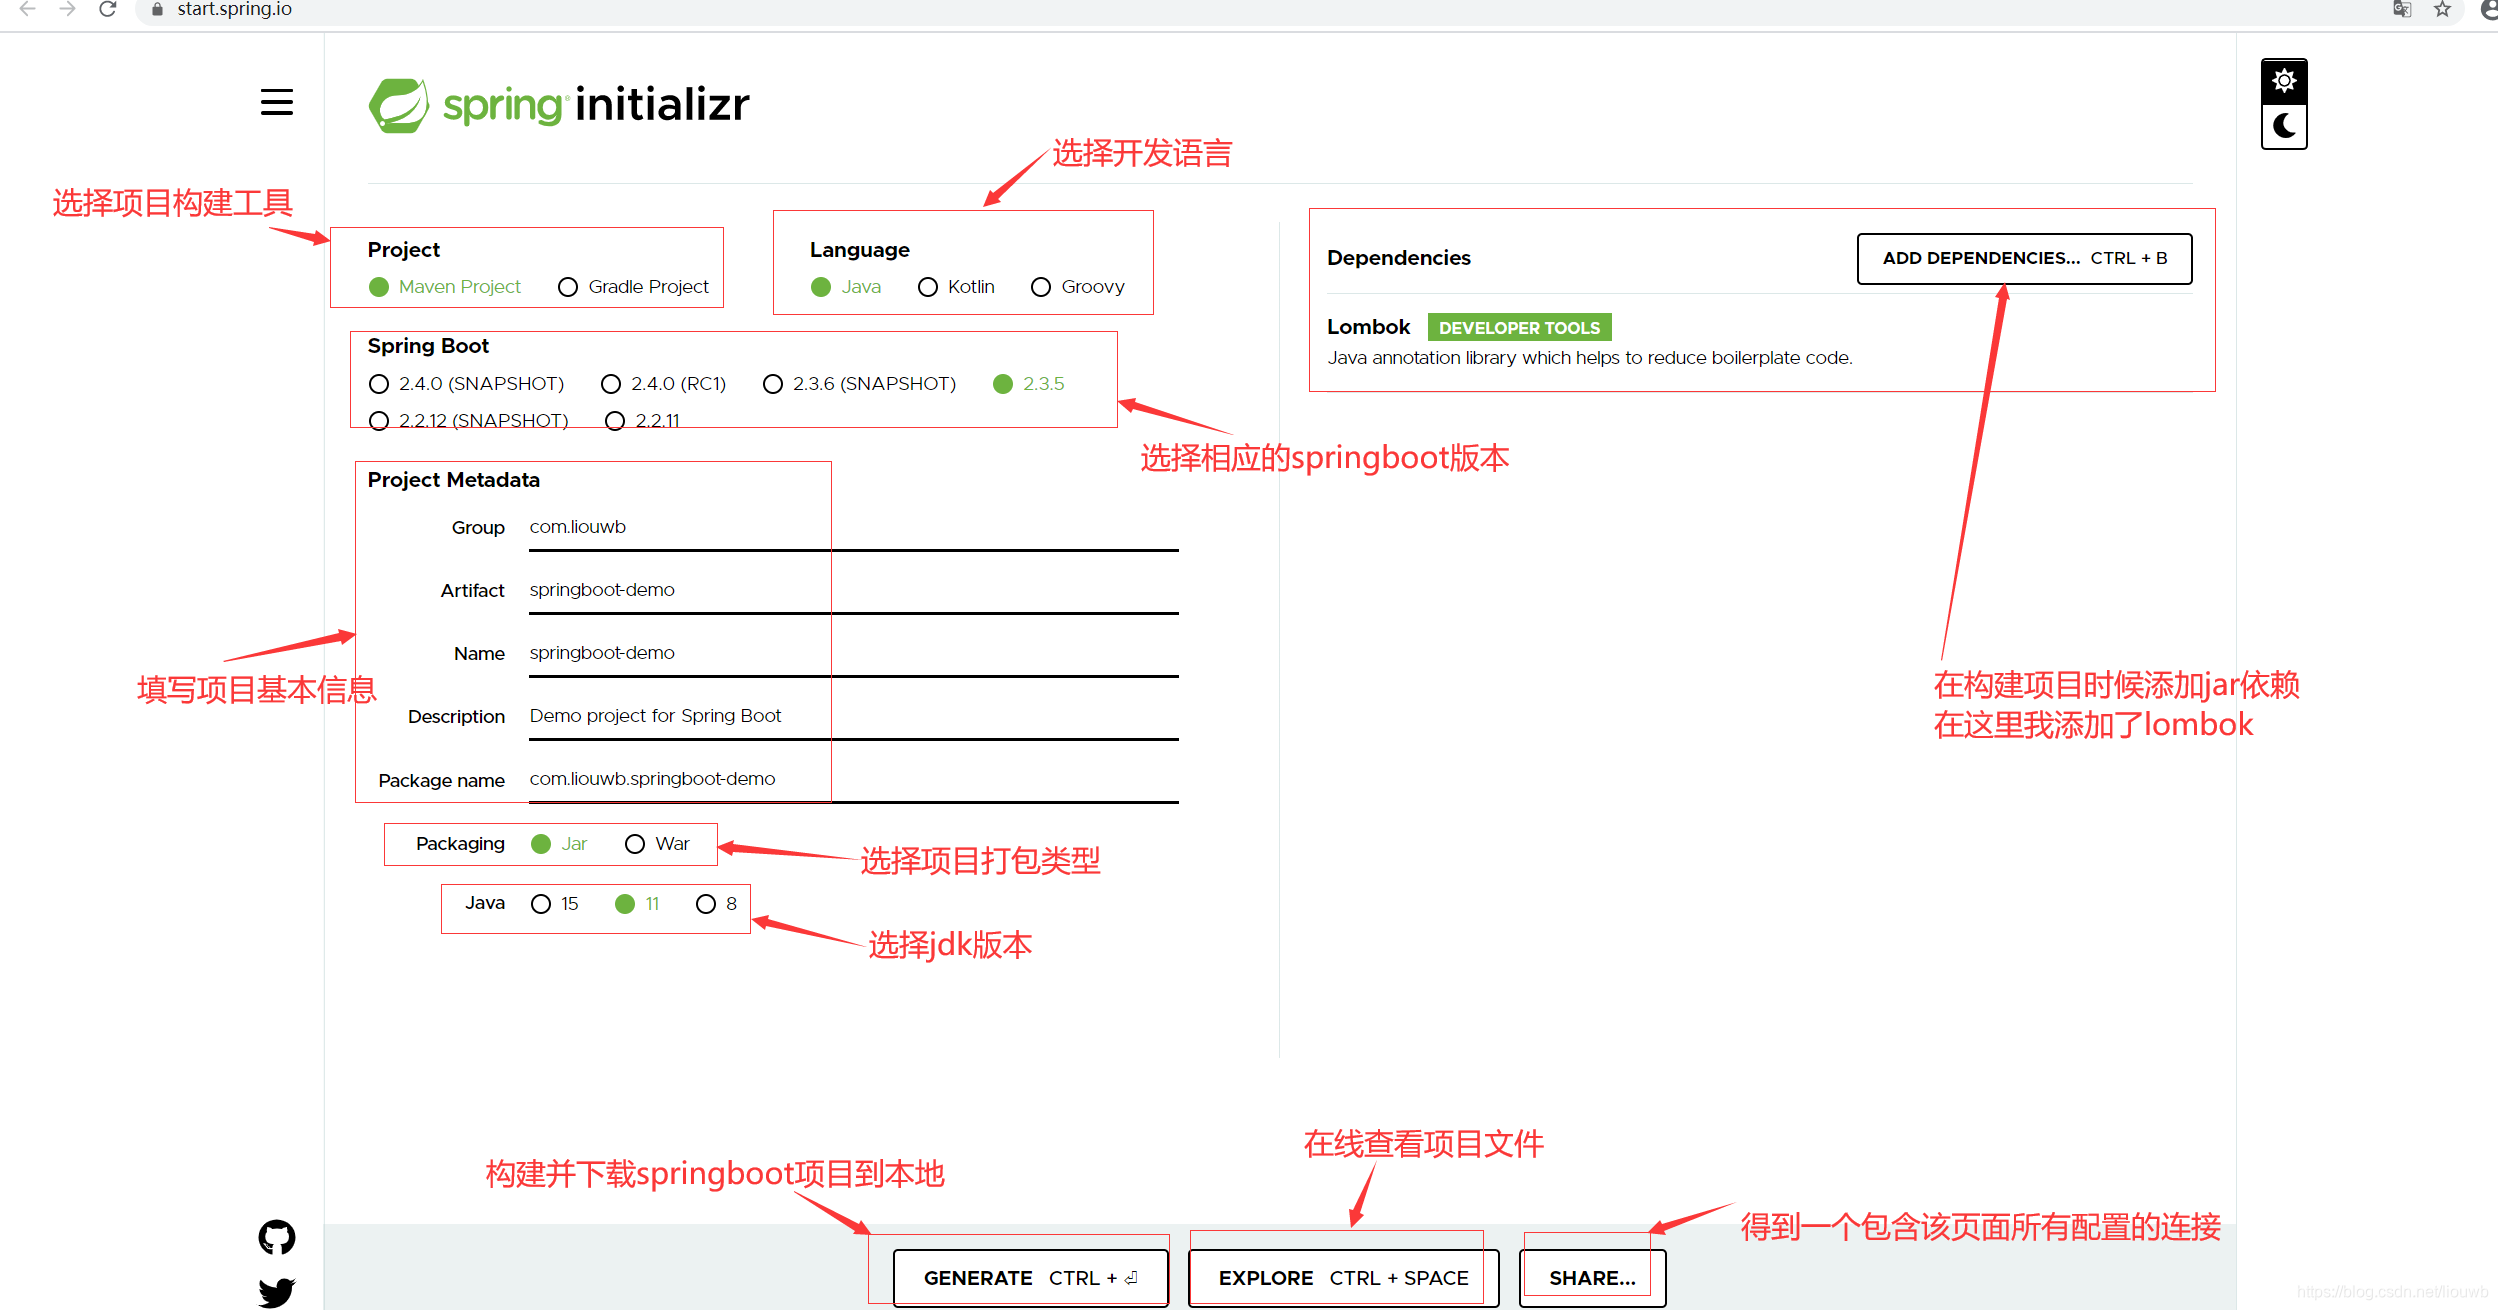Choose Groovy as the language
This screenshot has height=1310, width=2498.
pyautogui.click(x=1078, y=287)
